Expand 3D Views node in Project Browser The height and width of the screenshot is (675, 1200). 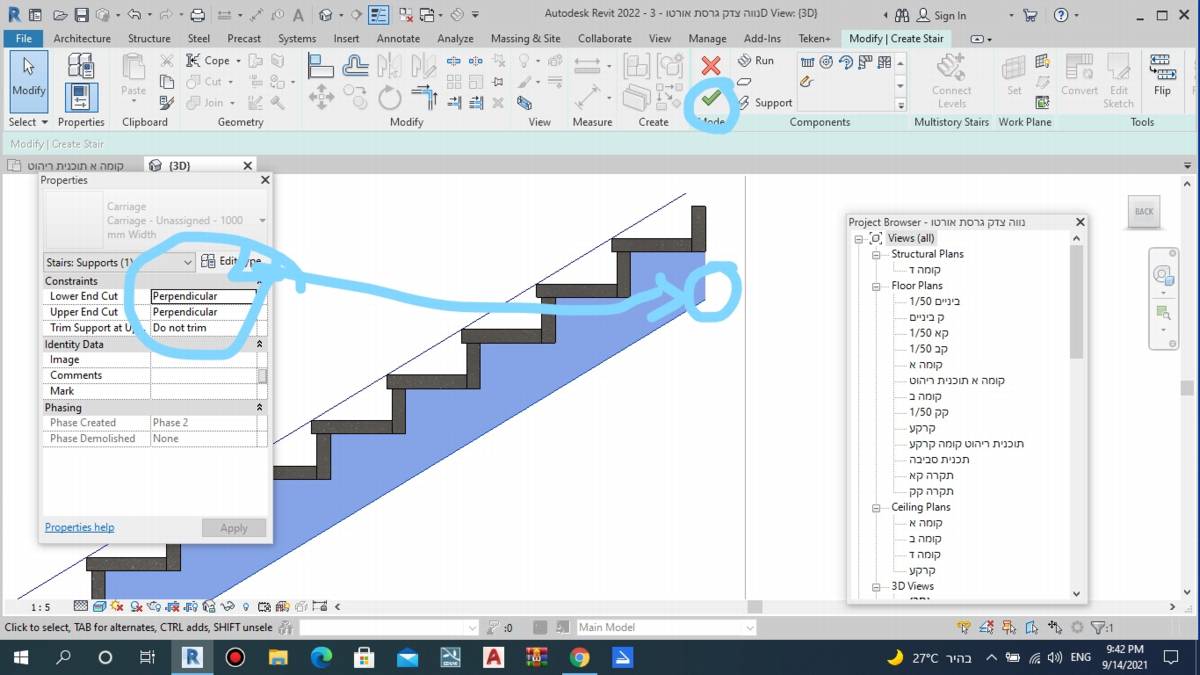[x=874, y=586]
